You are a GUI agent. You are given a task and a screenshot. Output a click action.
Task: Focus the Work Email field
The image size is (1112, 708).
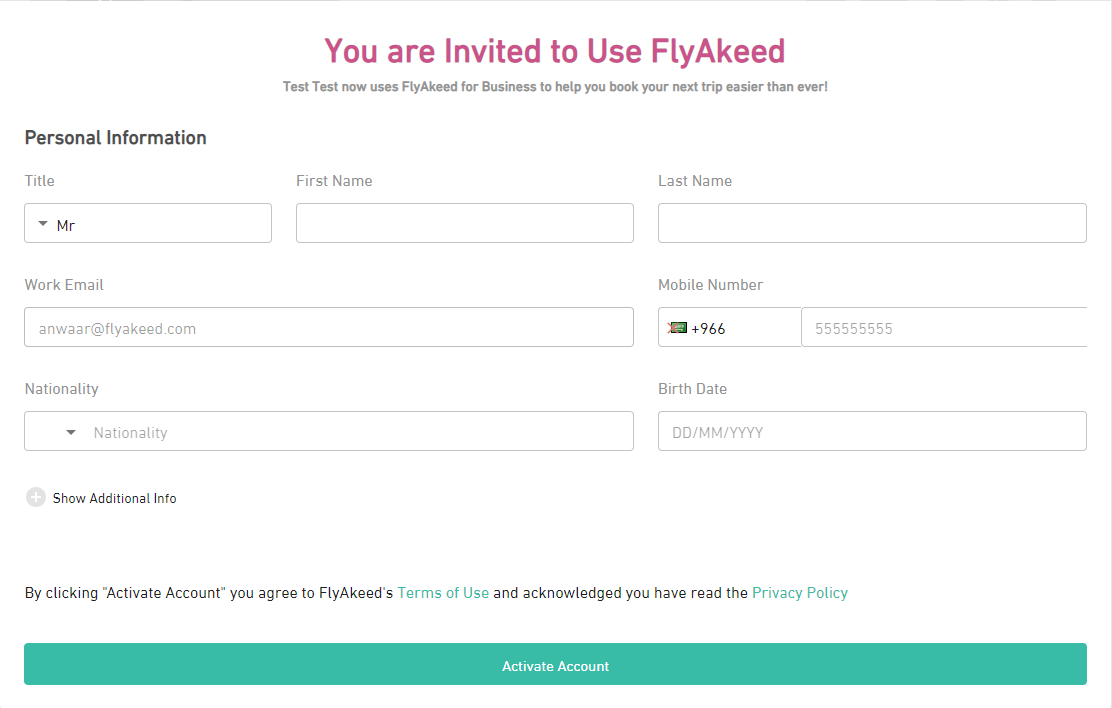point(329,327)
